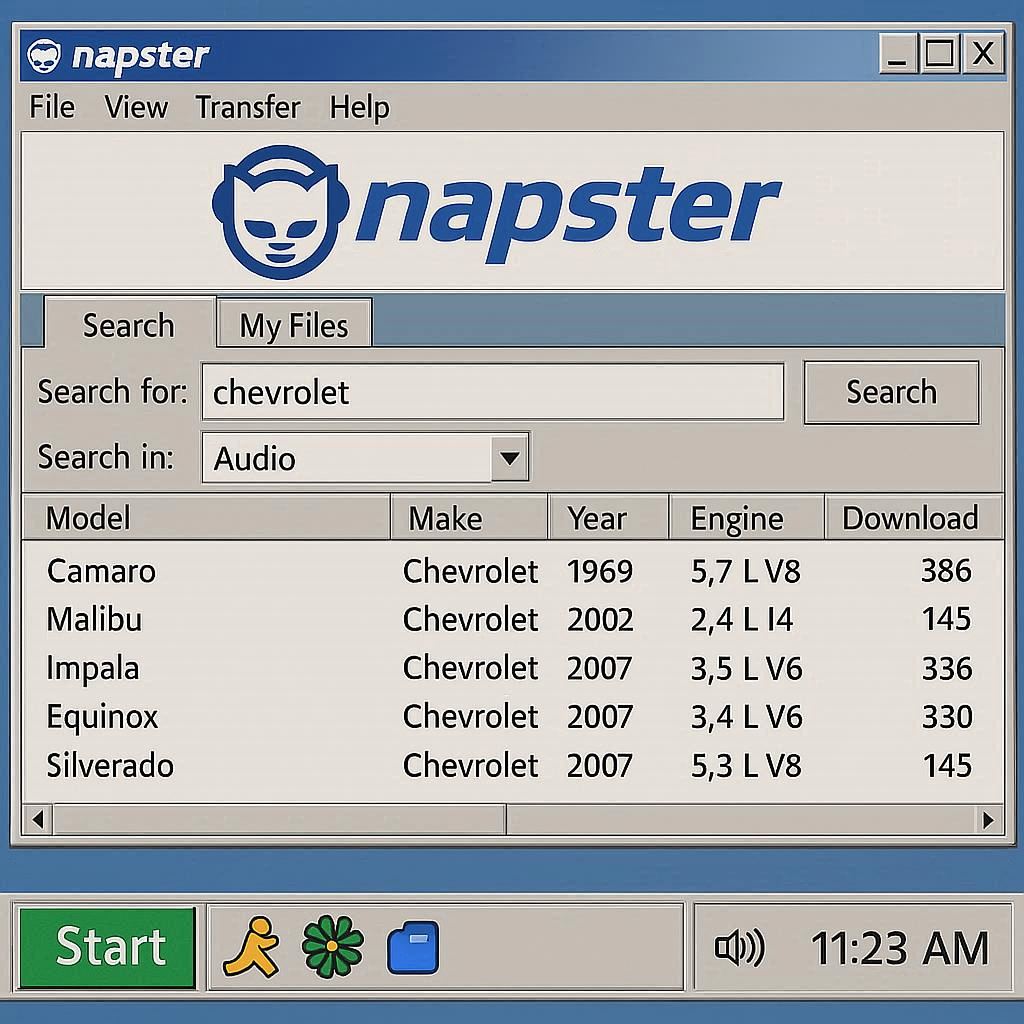
Task: Open the Transfer menu
Action: [x=248, y=107]
